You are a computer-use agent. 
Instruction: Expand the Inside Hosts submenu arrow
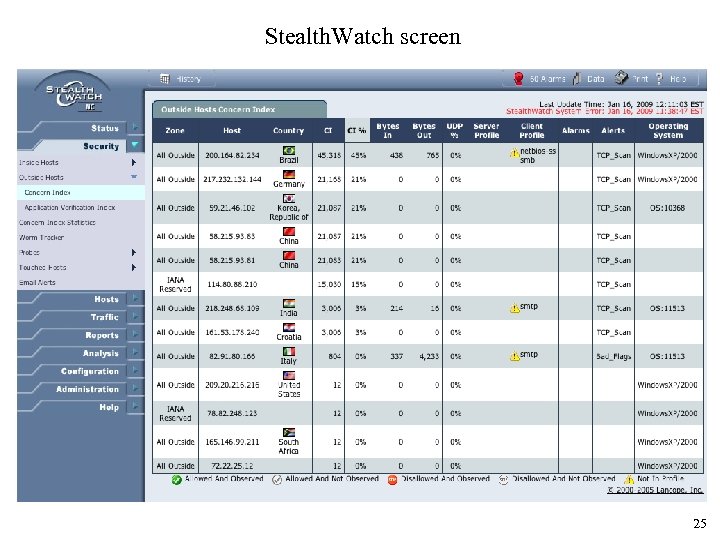point(134,163)
